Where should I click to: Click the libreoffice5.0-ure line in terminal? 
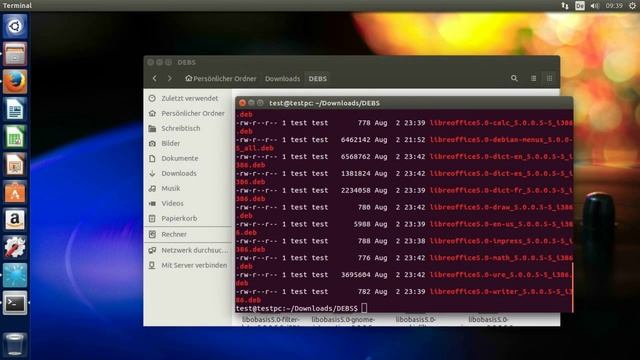click(x=404, y=275)
